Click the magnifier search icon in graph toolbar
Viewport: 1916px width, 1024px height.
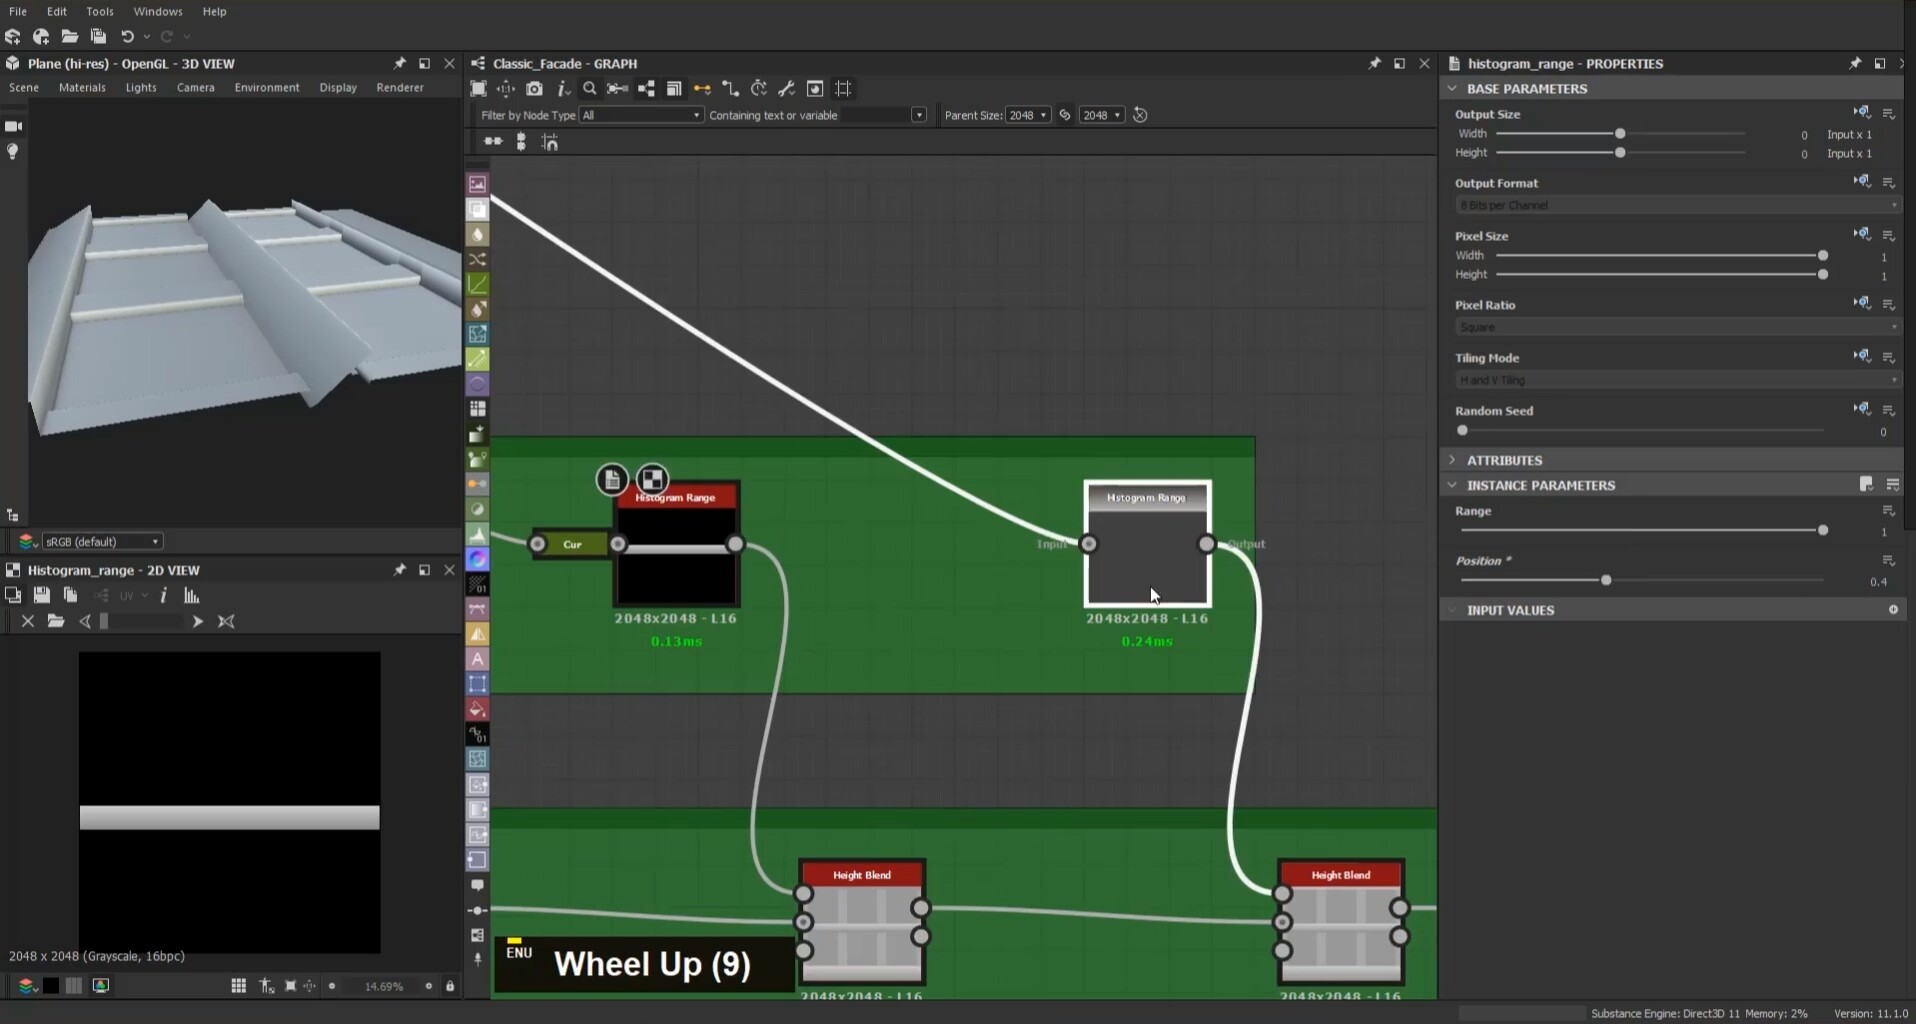click(590, 89)
